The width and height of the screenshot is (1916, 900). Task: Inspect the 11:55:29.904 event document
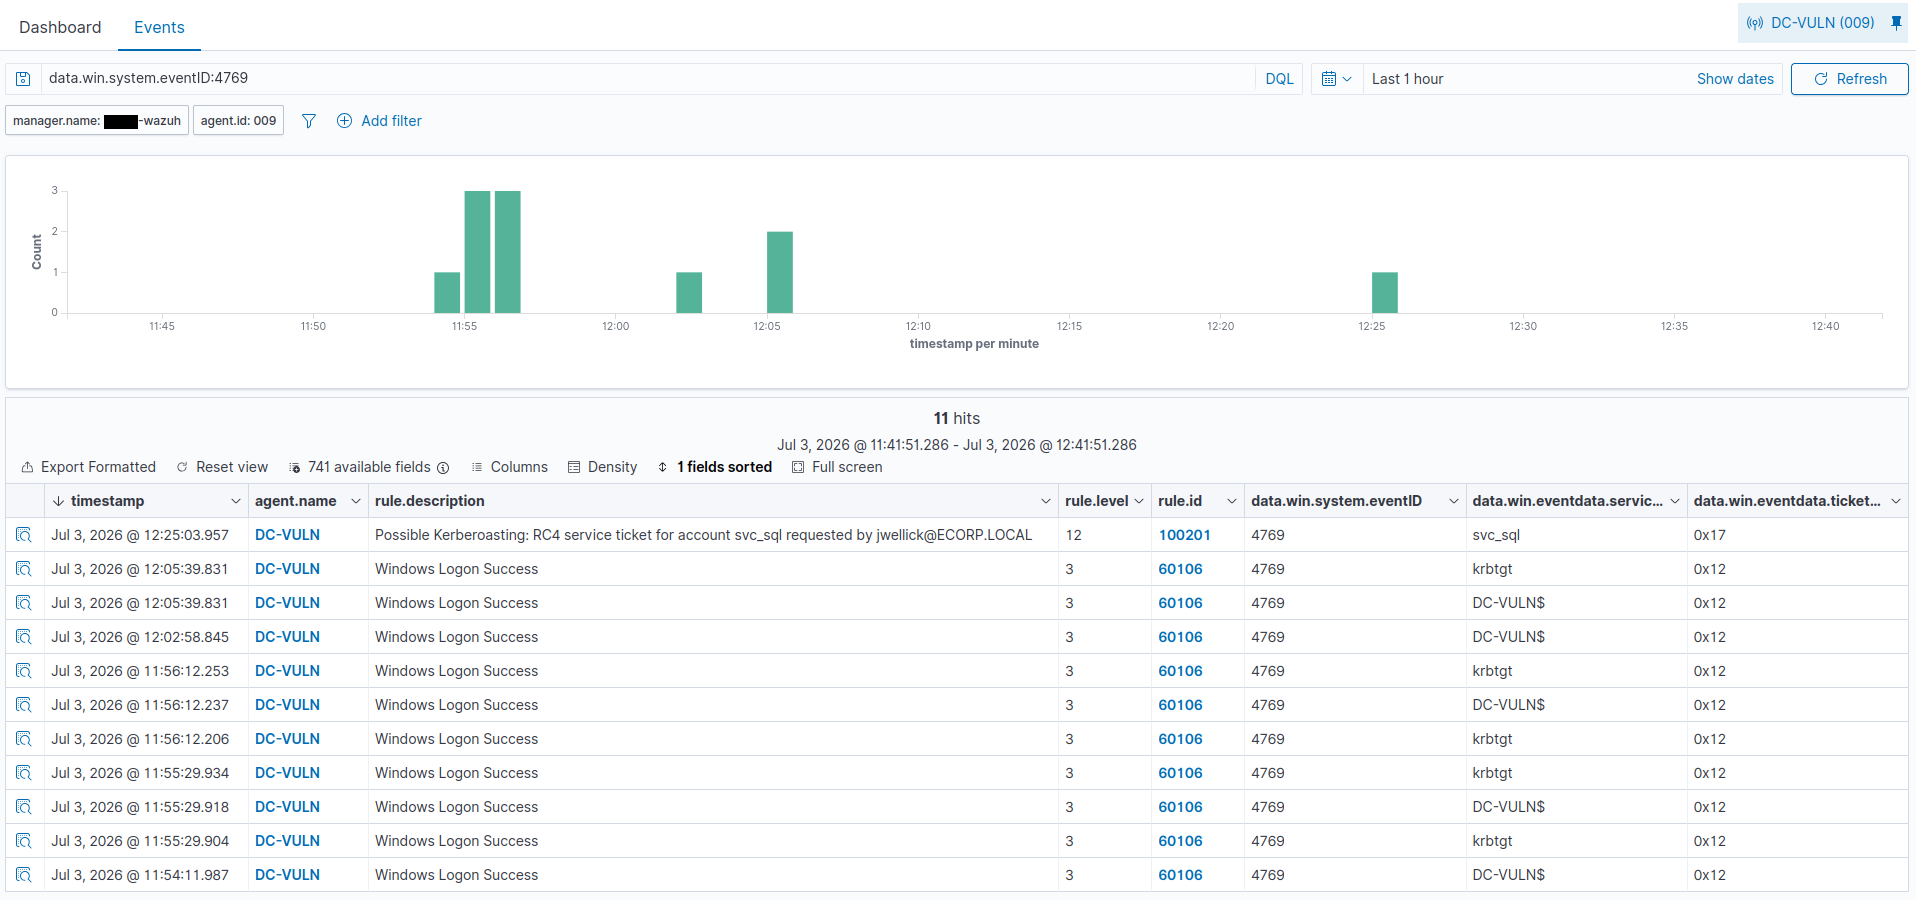point(24,841)
